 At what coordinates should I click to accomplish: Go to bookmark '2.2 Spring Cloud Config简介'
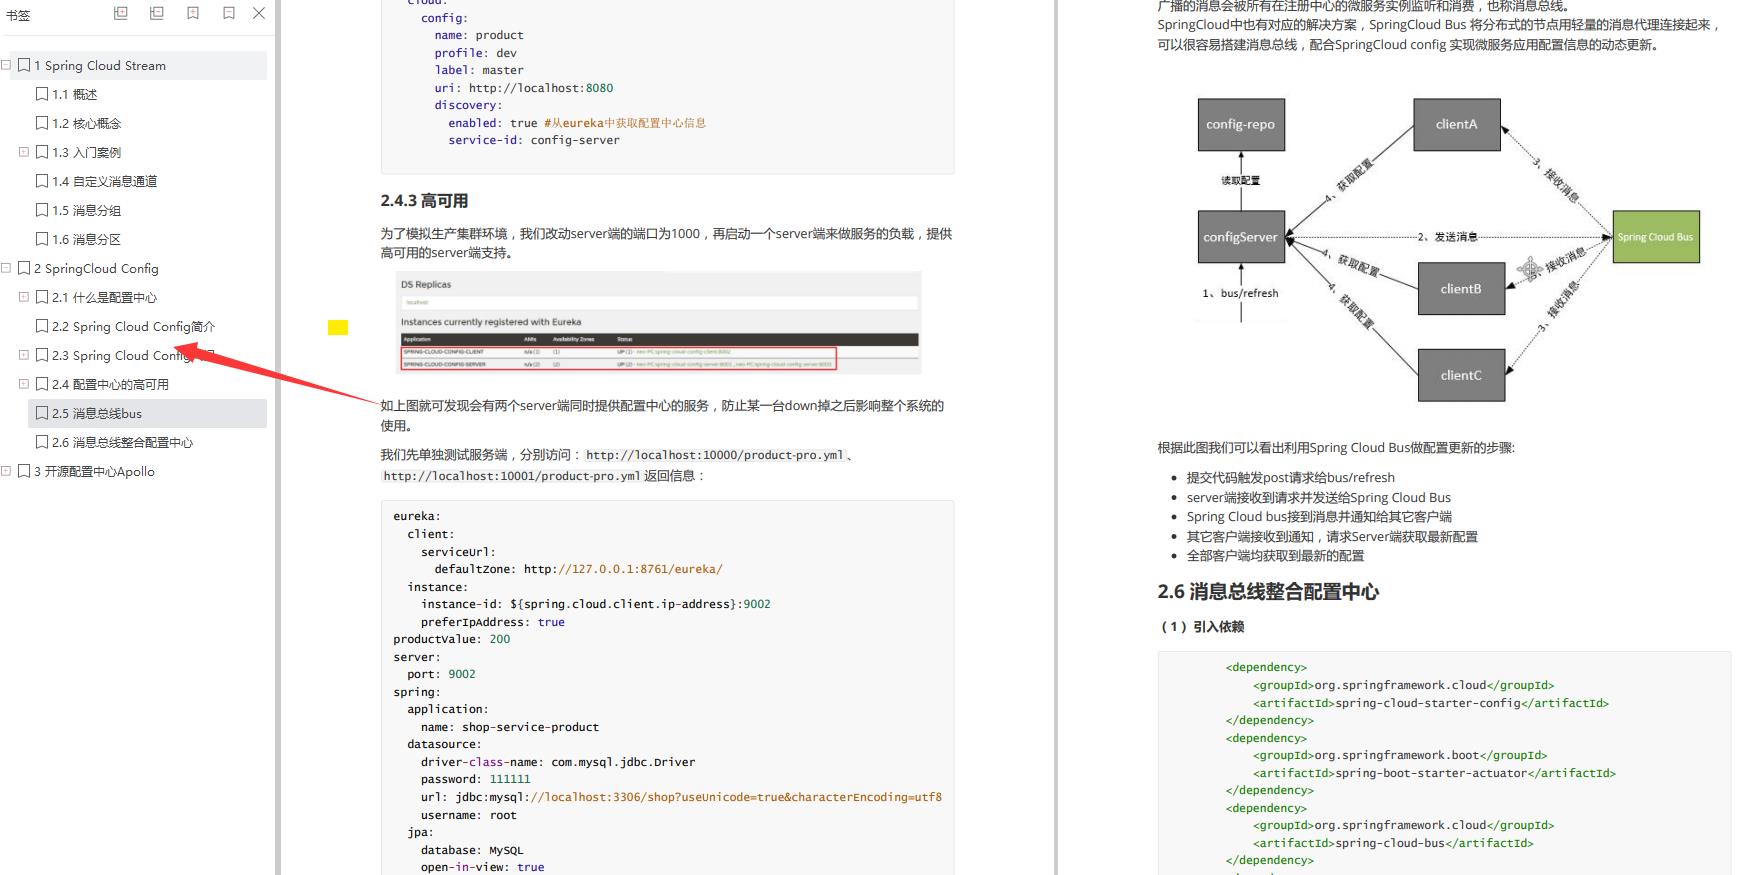point(134,326)
